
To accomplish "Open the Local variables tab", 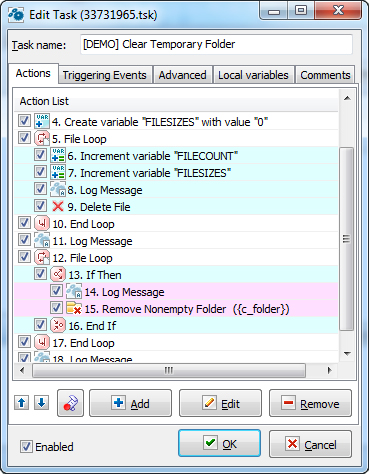I will [x=253, y=75].
